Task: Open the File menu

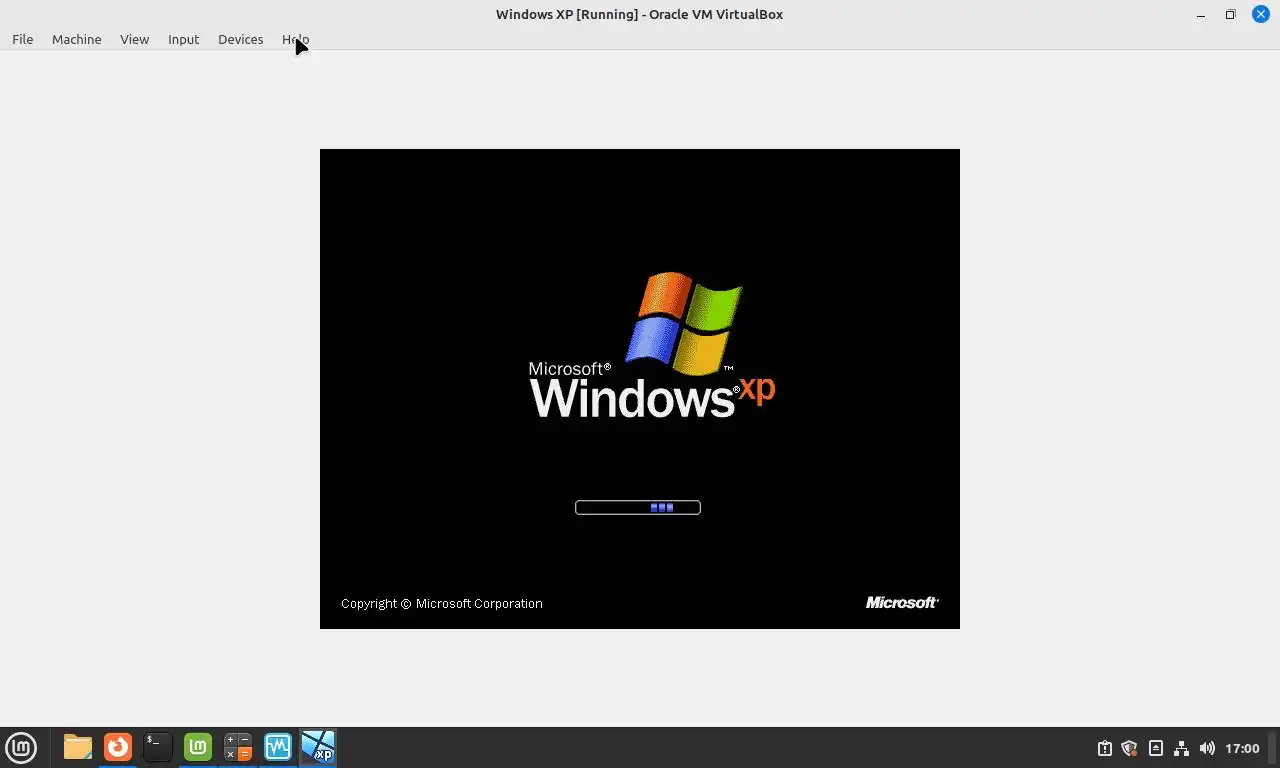Action: pos(22,39)
